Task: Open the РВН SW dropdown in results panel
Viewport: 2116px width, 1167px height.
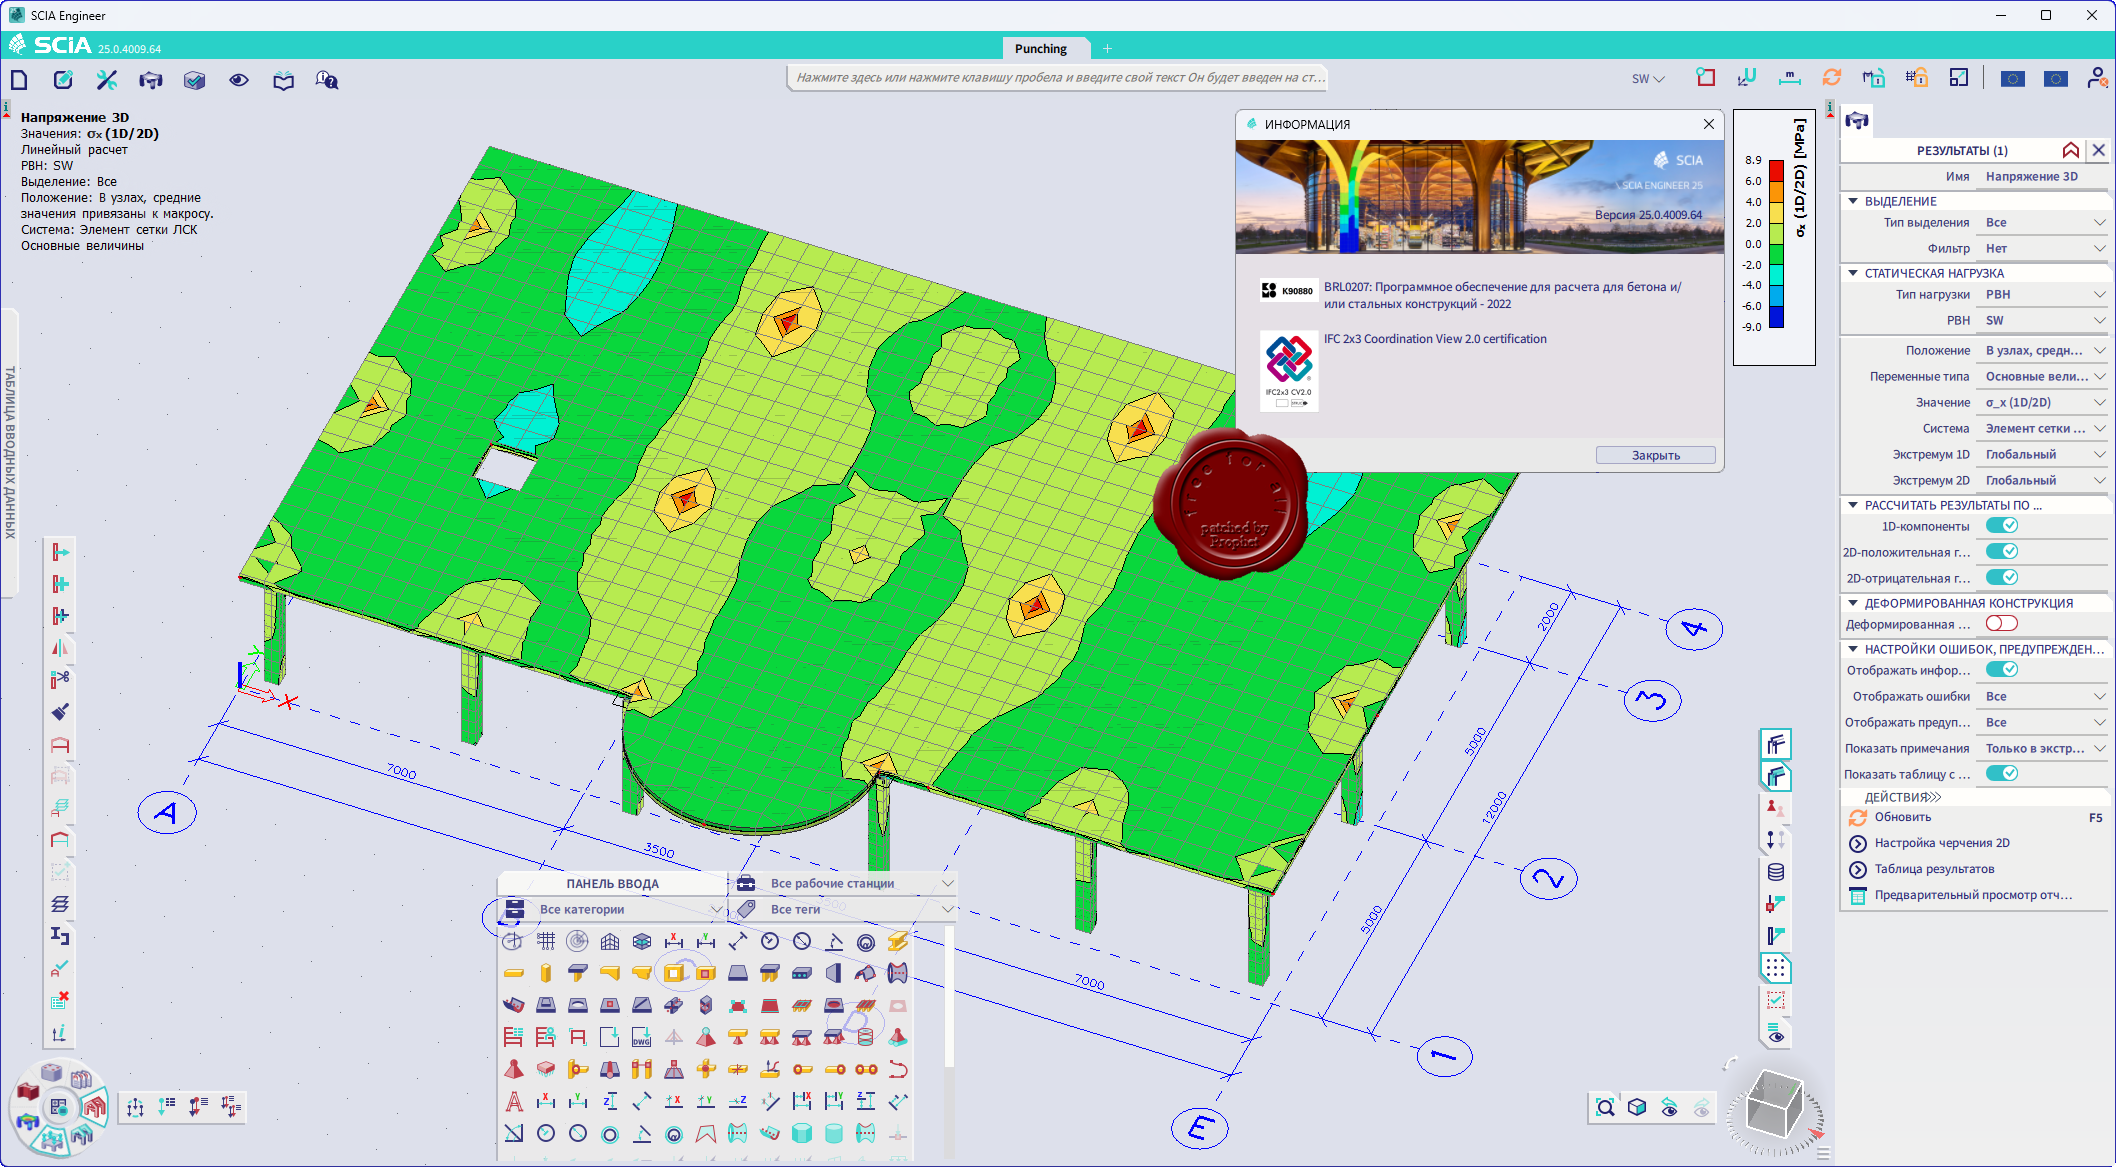Action: 2044,320
